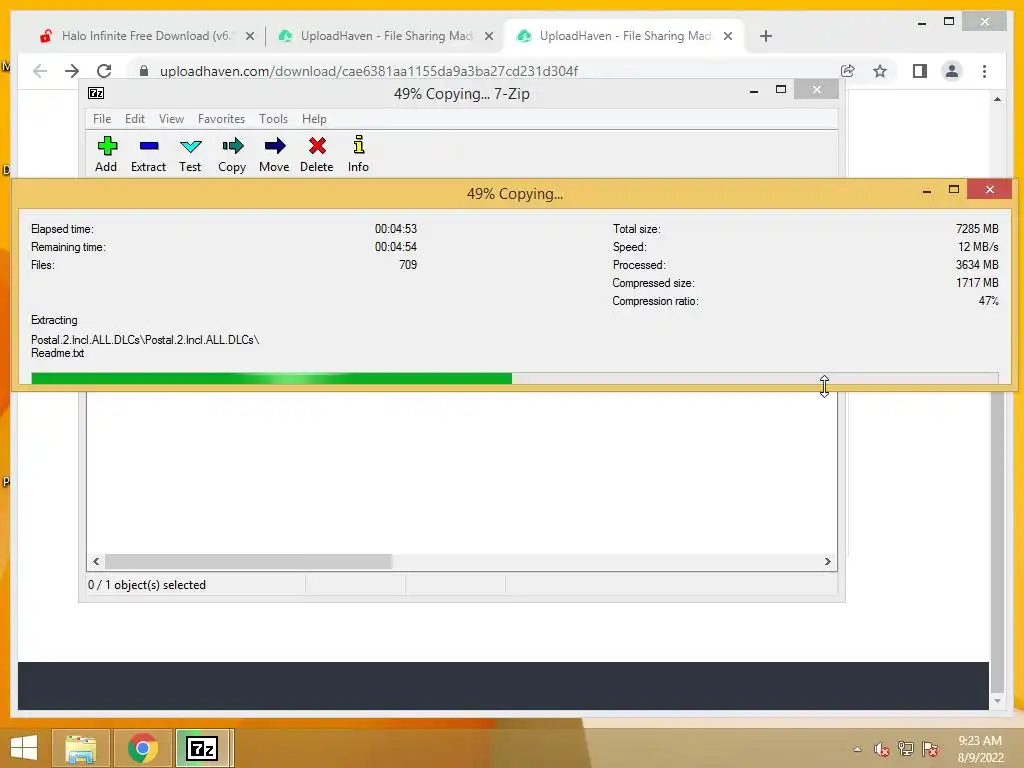Screen dimensions: 1024x768
Task: Click the green copying progress bar
Action: tap(272, 378)
